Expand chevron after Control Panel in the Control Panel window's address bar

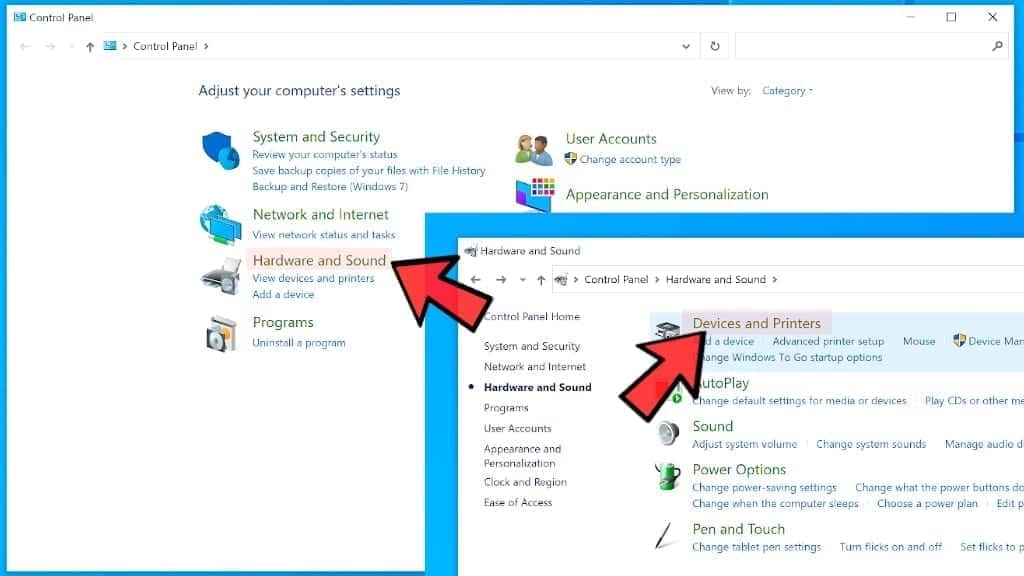pos(206,46)
